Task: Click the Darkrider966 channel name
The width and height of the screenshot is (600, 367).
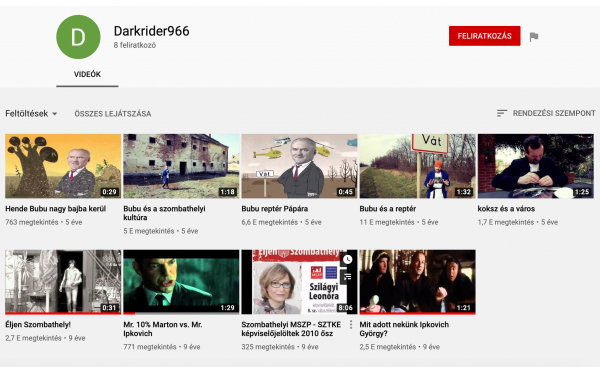Action: (152, 31)
